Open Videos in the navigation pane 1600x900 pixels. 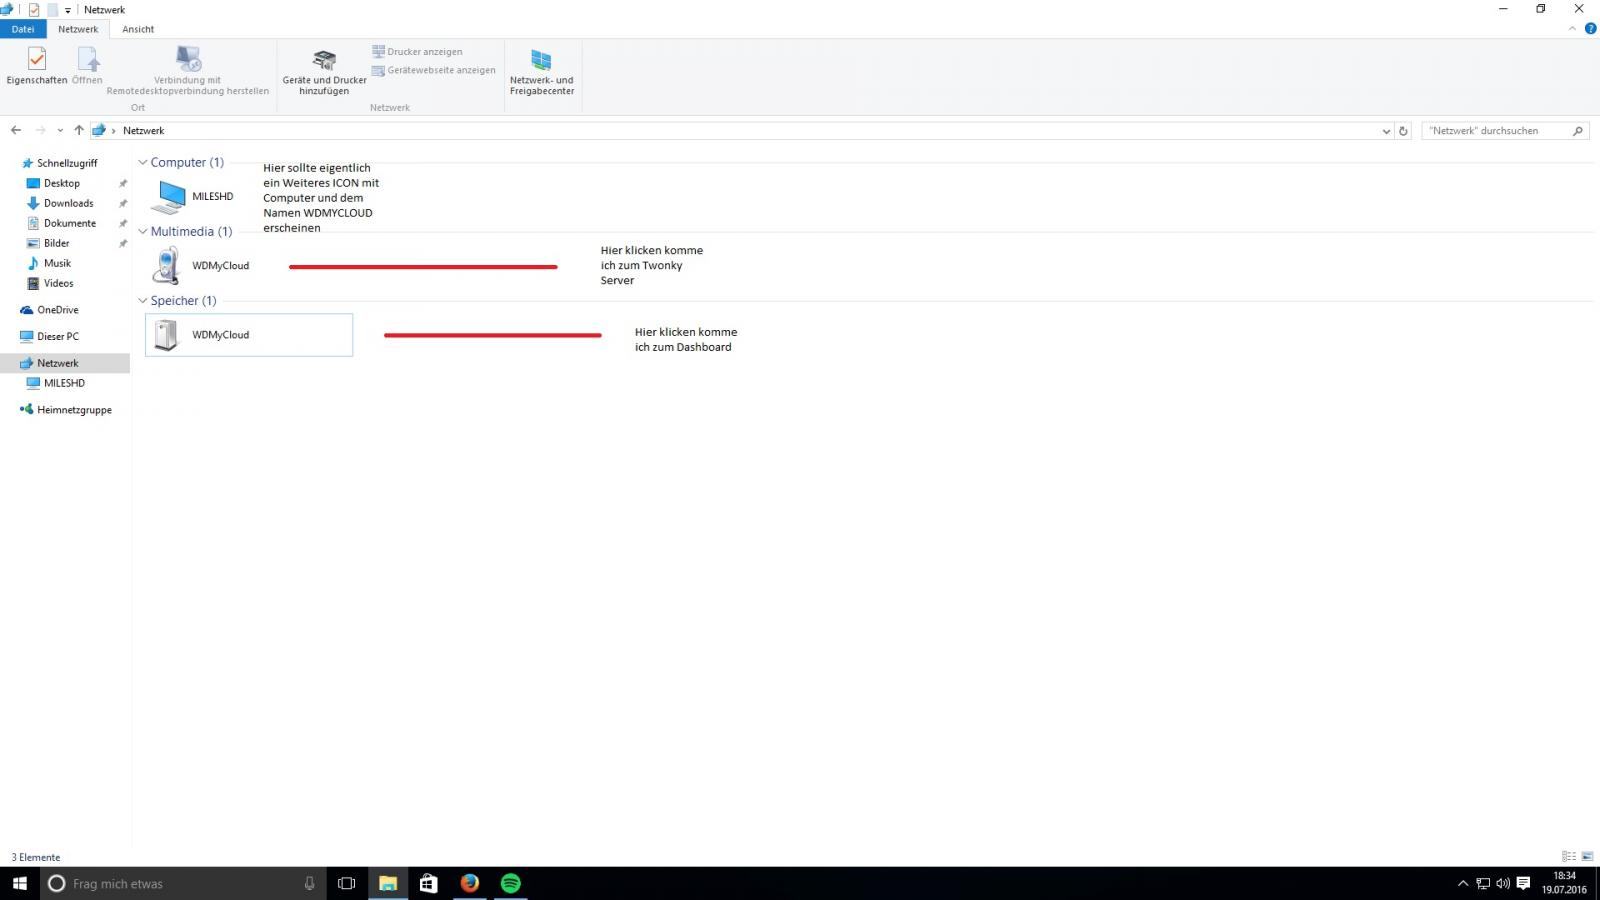point(58,283)
